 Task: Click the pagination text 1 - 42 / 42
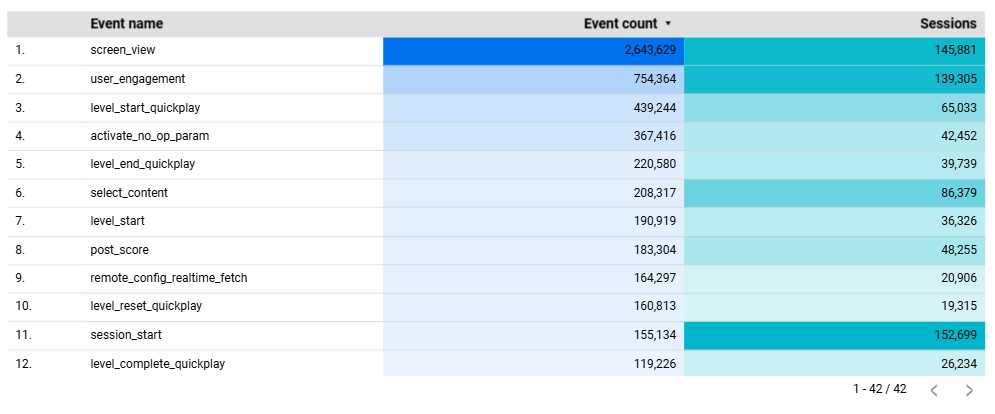click(878, 389)
